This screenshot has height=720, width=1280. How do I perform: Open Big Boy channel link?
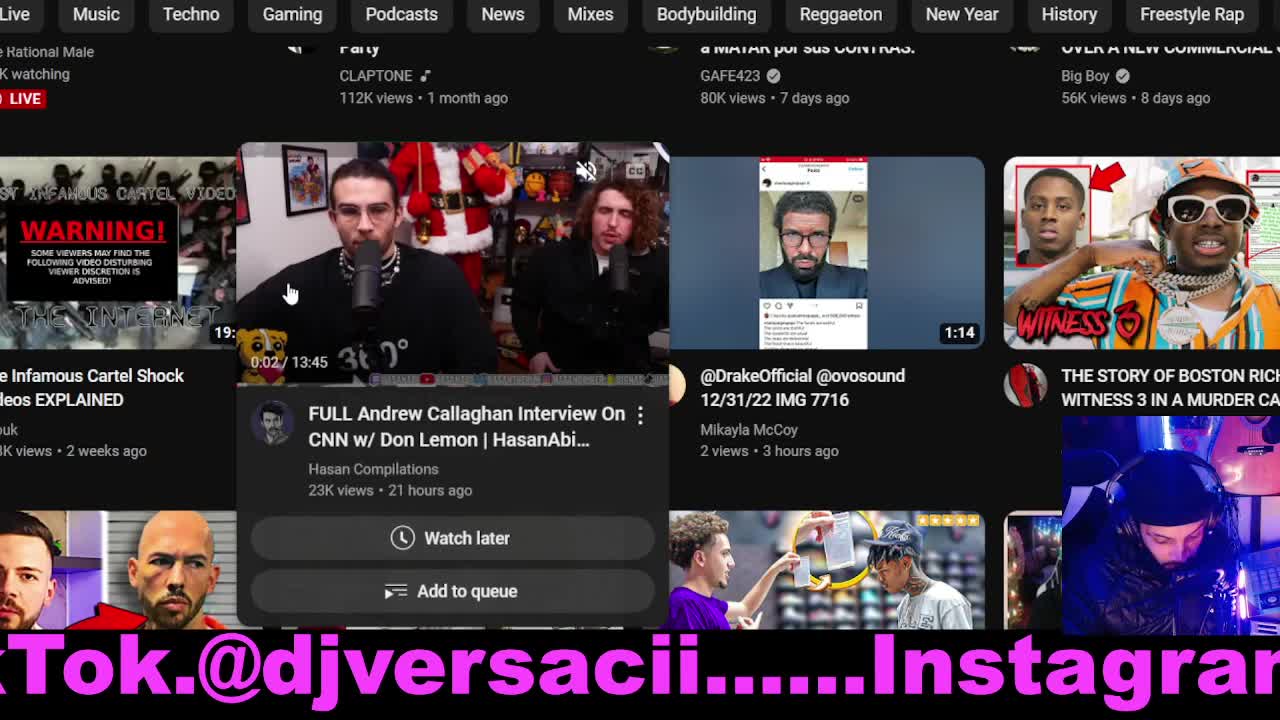click(x=1085, y=76)
